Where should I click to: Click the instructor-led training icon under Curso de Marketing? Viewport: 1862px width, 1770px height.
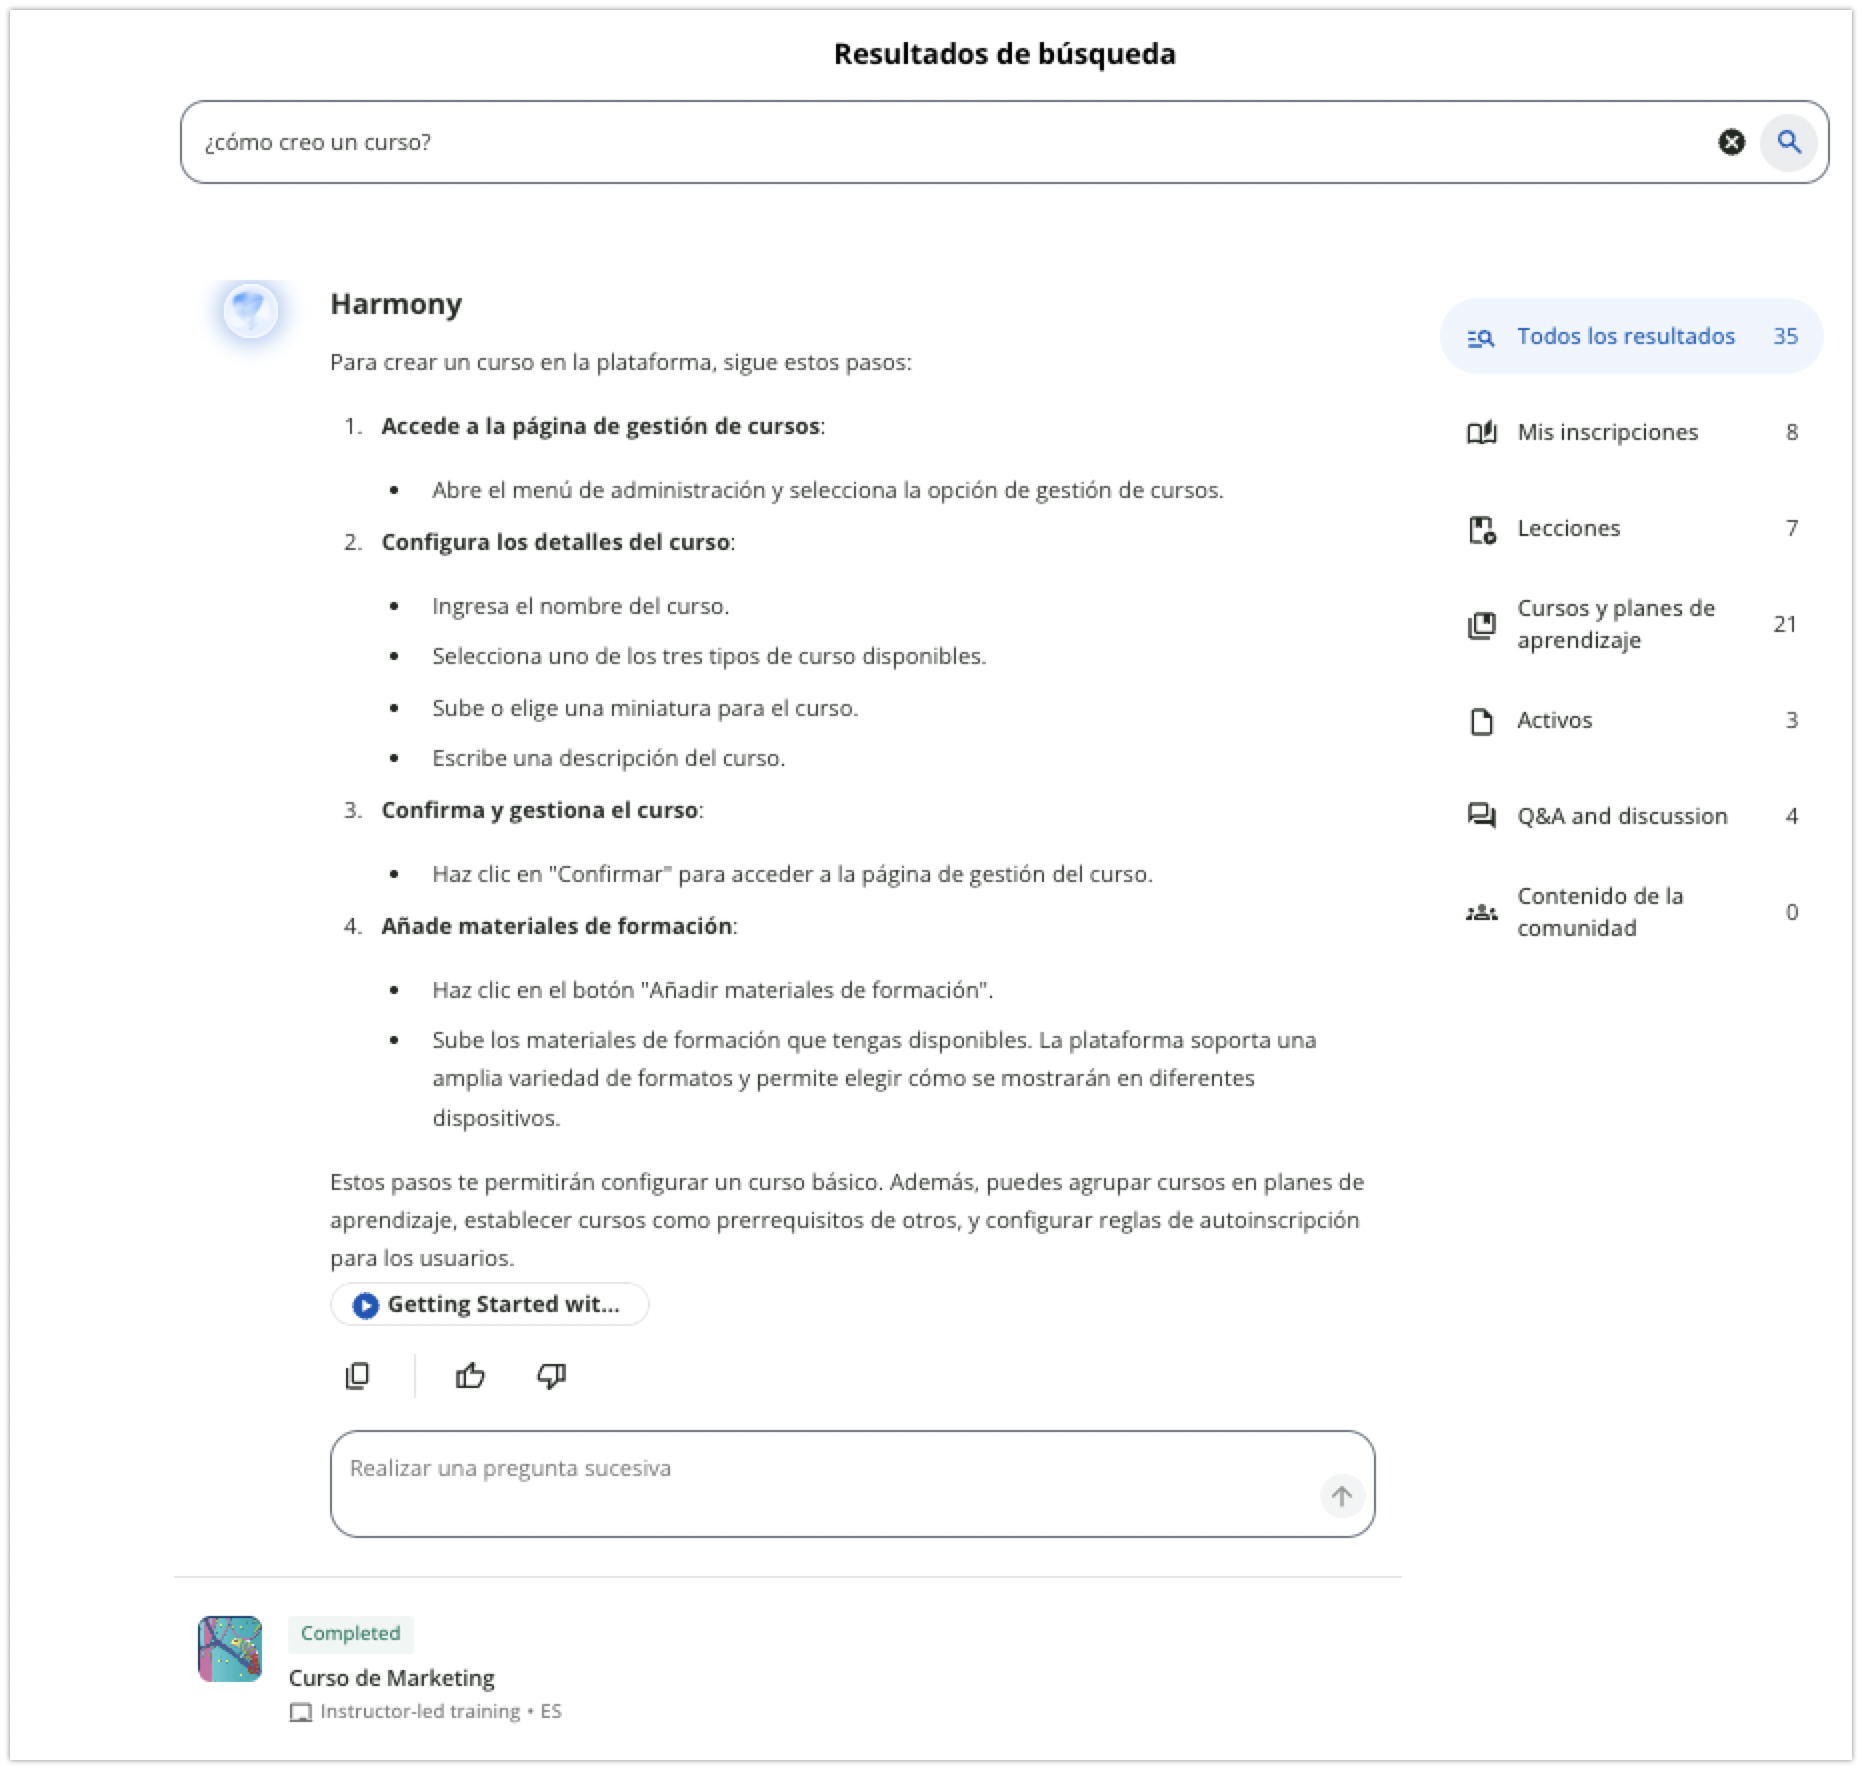coord(300,1712)
